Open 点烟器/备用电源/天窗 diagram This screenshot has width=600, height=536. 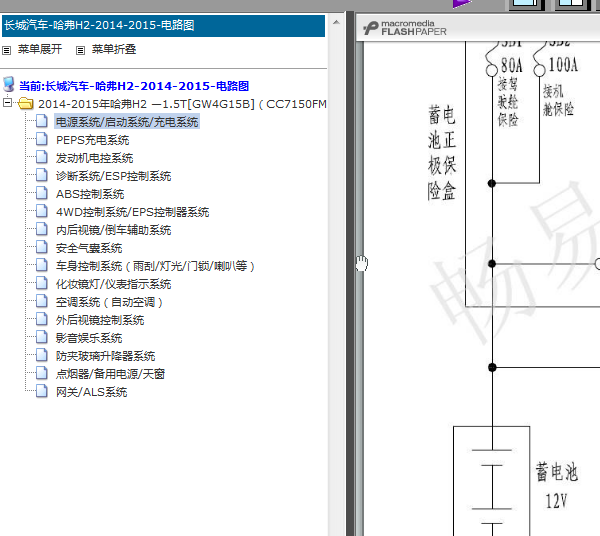pos(110,374)
